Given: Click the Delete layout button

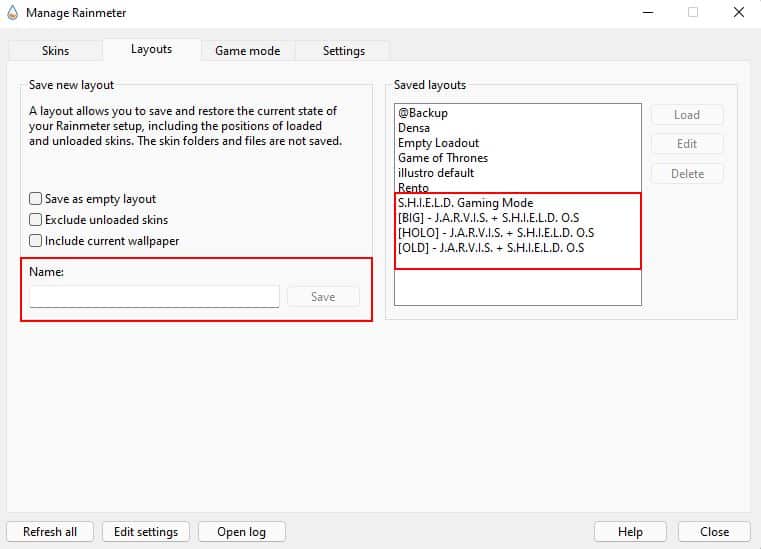Looking at the screenshot, I should (687, 174).
